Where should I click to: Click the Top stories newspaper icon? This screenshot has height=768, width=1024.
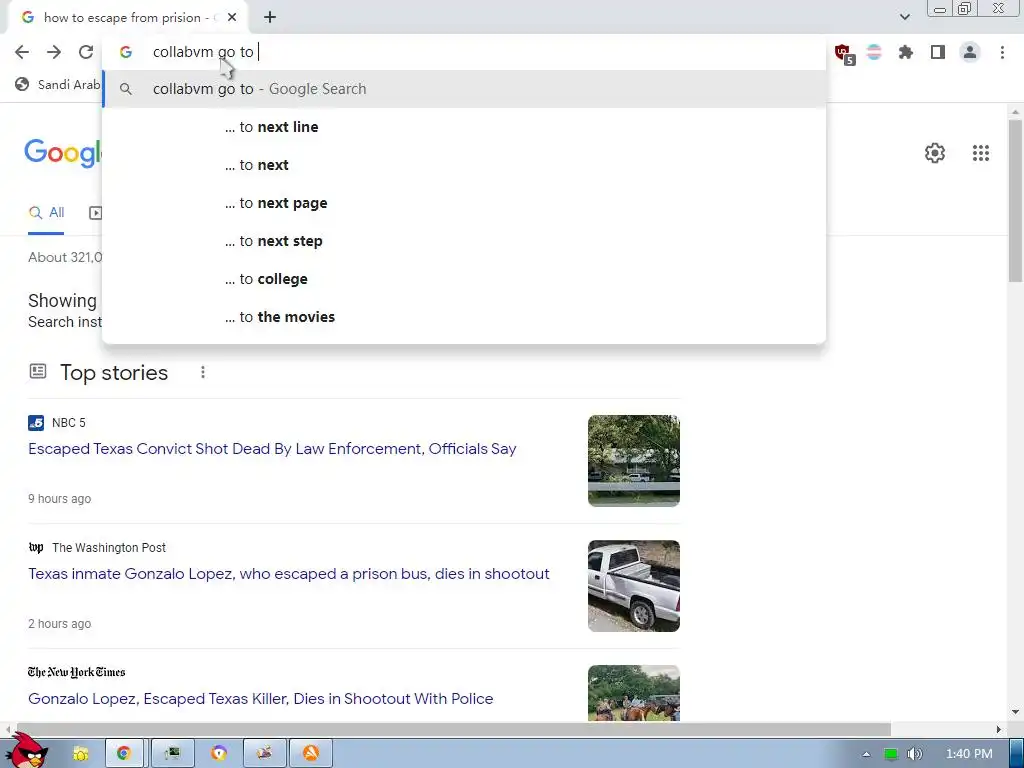[38, 372]
